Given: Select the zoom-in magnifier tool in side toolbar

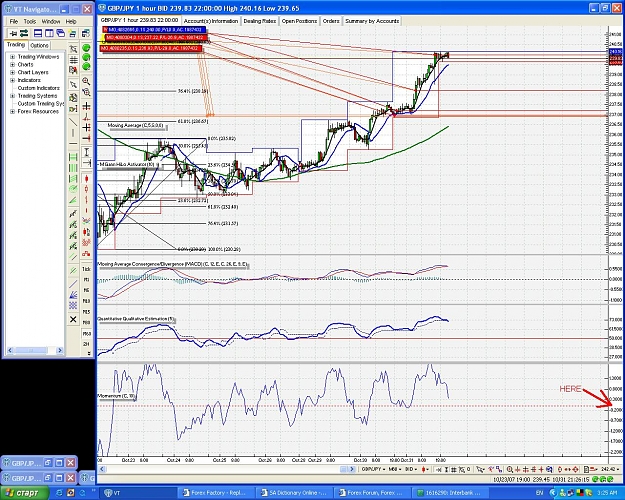Looking at the screenshot, I should pyautogui.click(x=86, y=81).
